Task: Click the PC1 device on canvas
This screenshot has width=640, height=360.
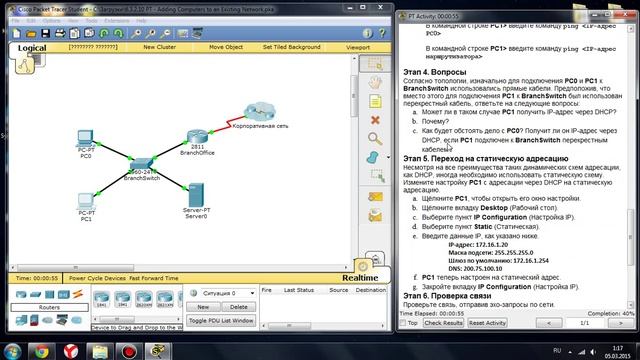Action: pyautogui.click(x=86, y=201)
